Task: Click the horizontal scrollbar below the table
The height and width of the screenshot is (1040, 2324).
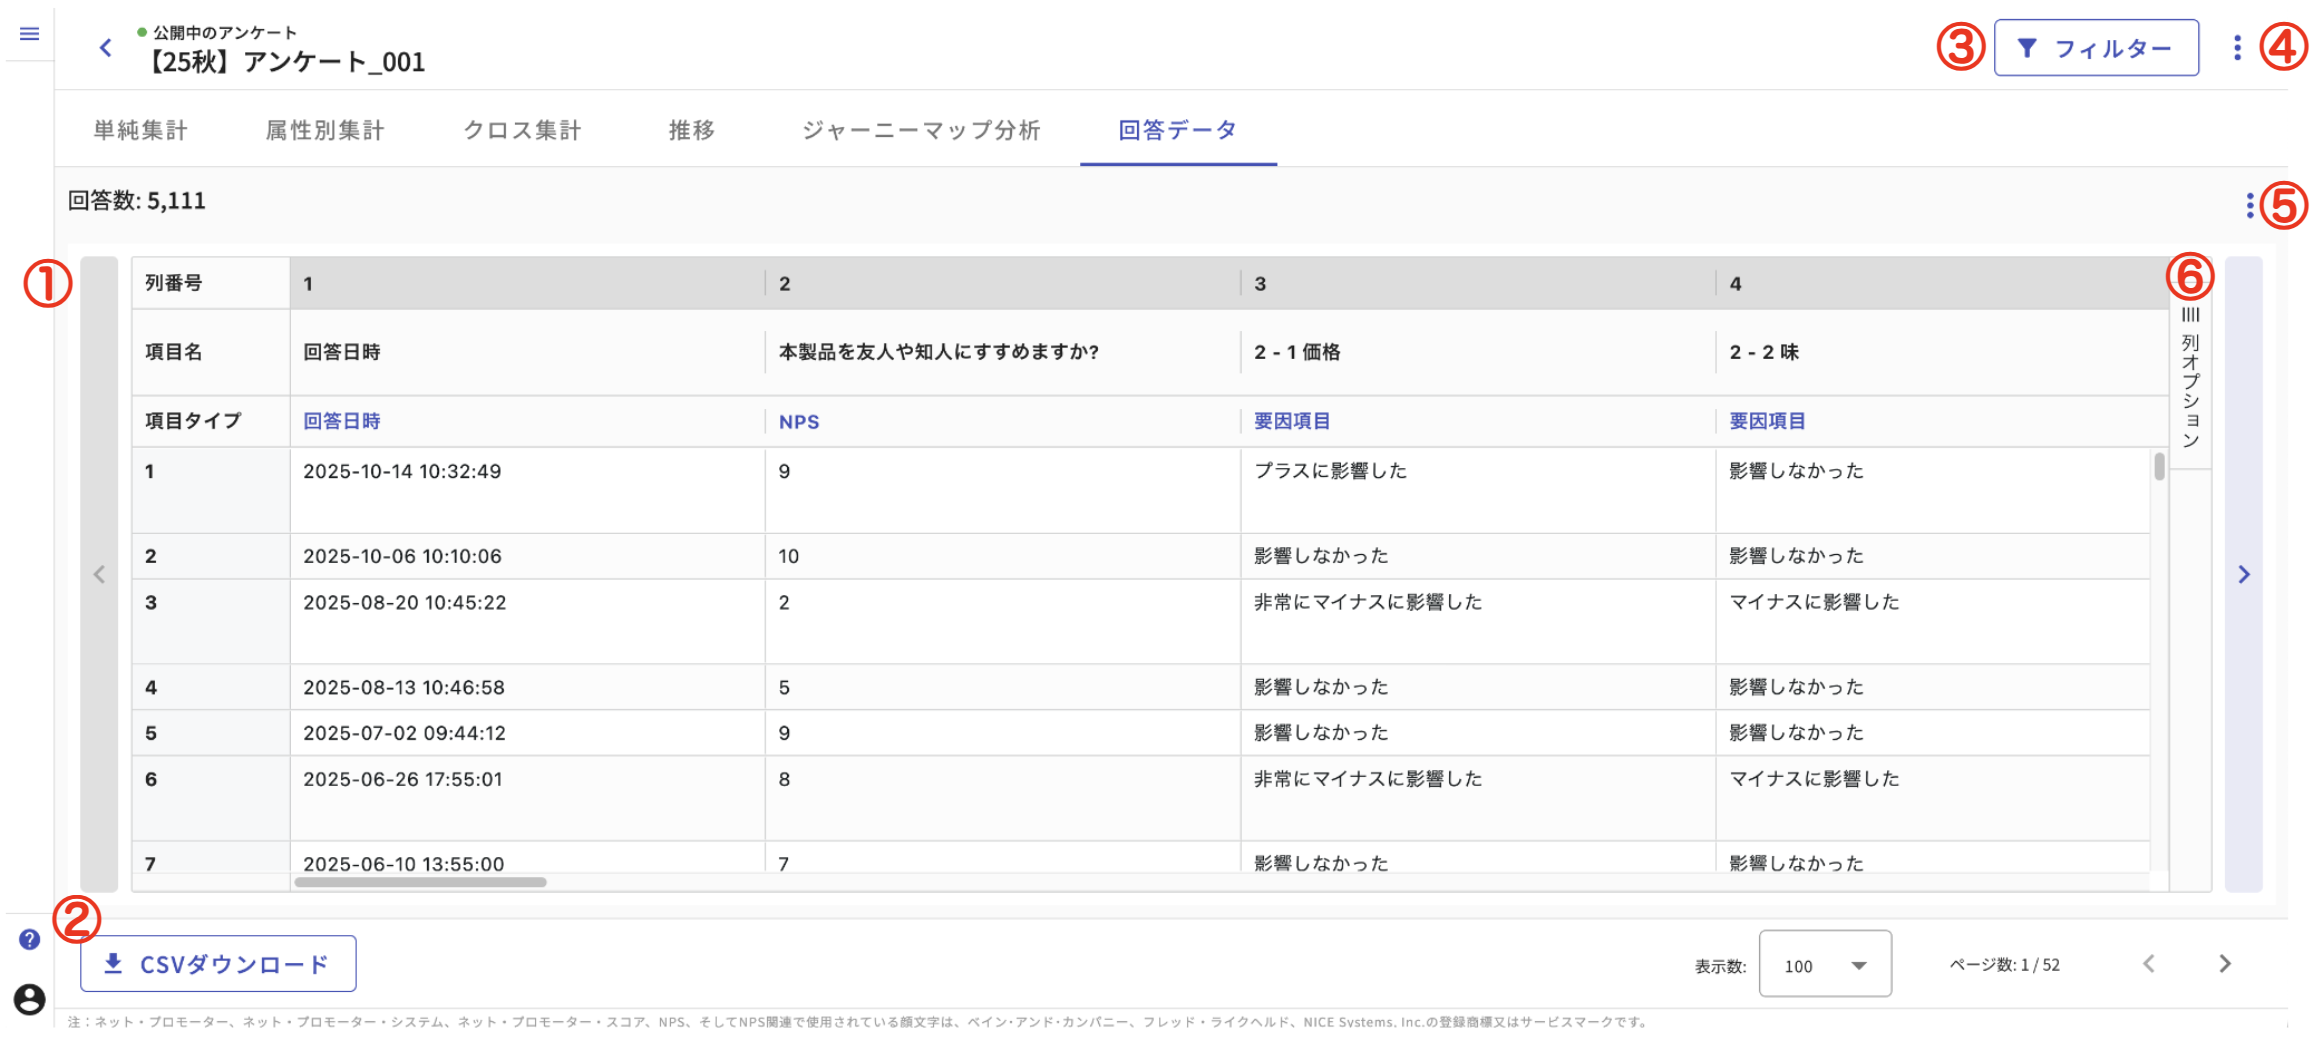Action: pos(420,881)
